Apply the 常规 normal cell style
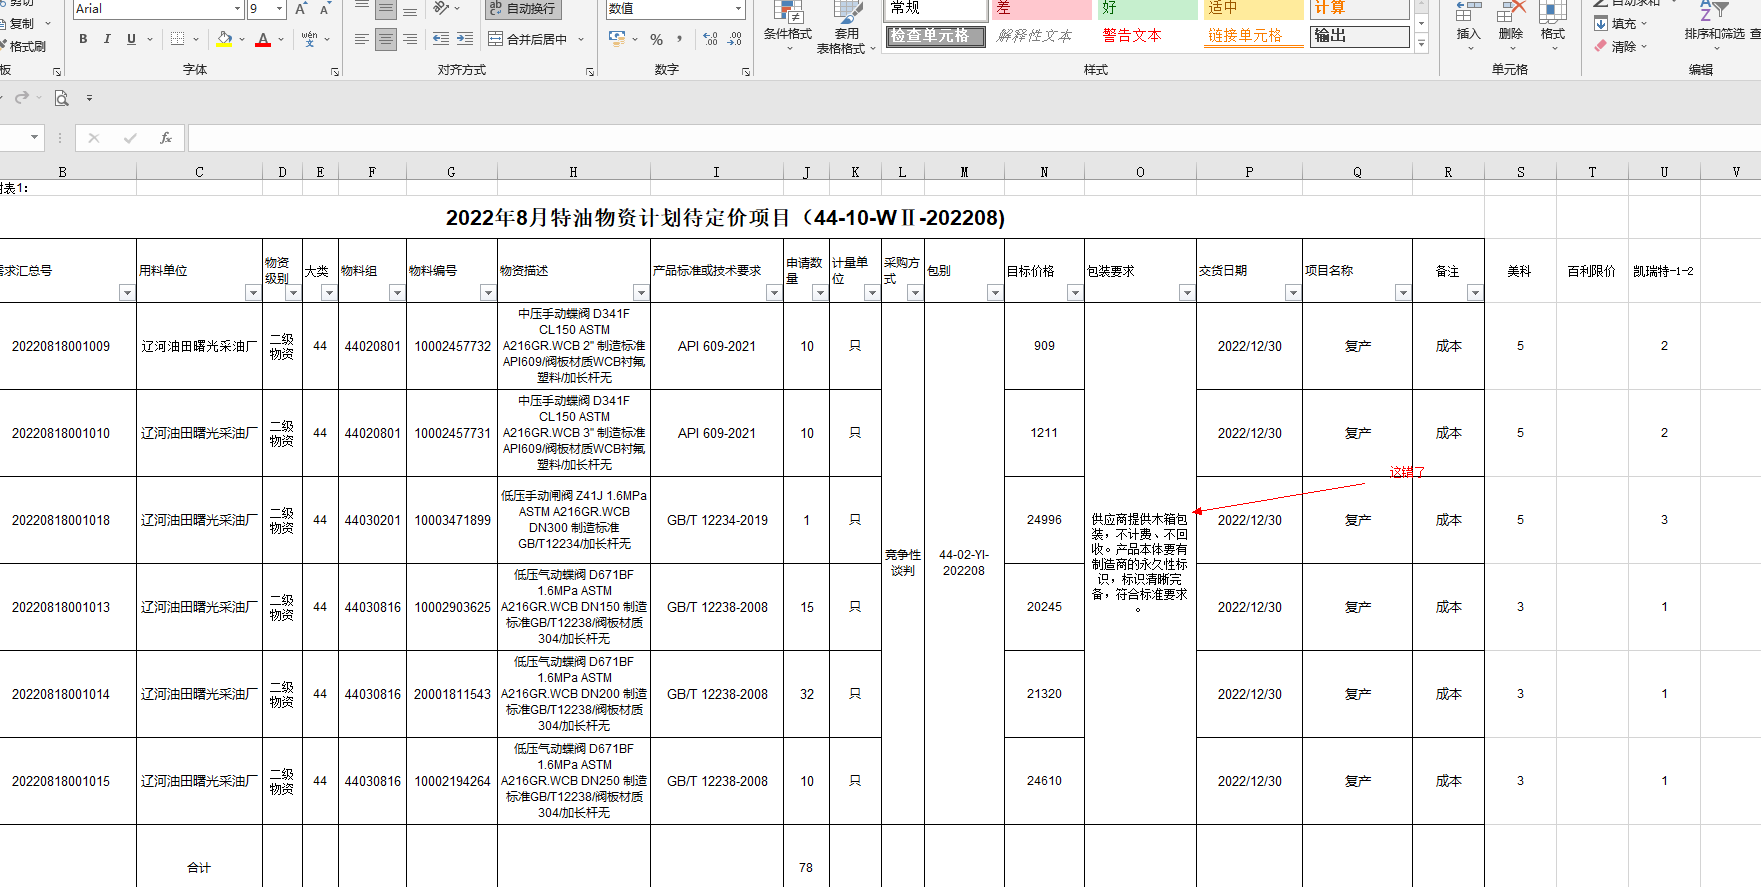This screenshot has height=887, width=1761. pyautogui.click(x=936, y=9)
